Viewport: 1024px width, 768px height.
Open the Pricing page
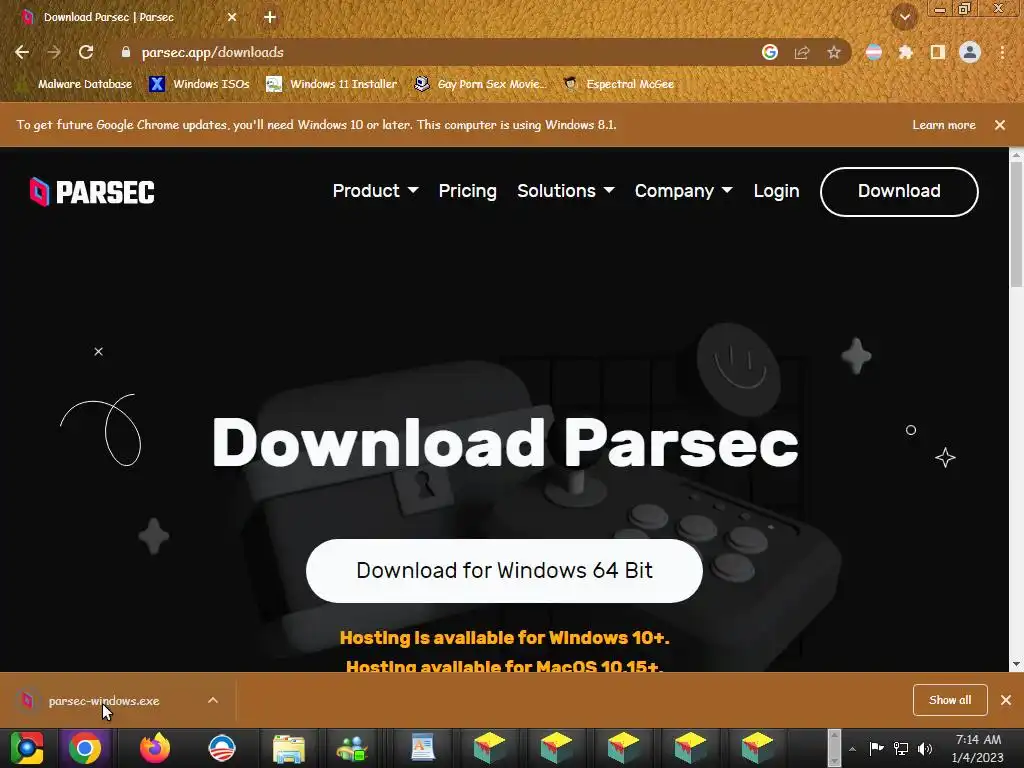[468, 191]
